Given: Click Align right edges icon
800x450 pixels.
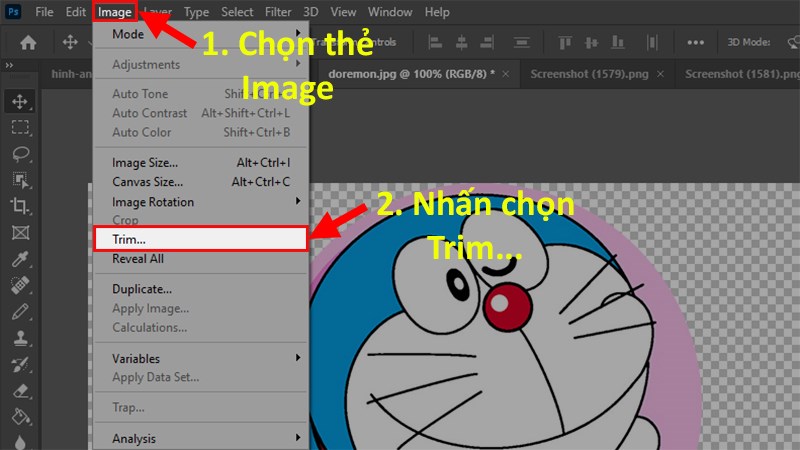Looking at the screenshot, I should click(487, 42).
